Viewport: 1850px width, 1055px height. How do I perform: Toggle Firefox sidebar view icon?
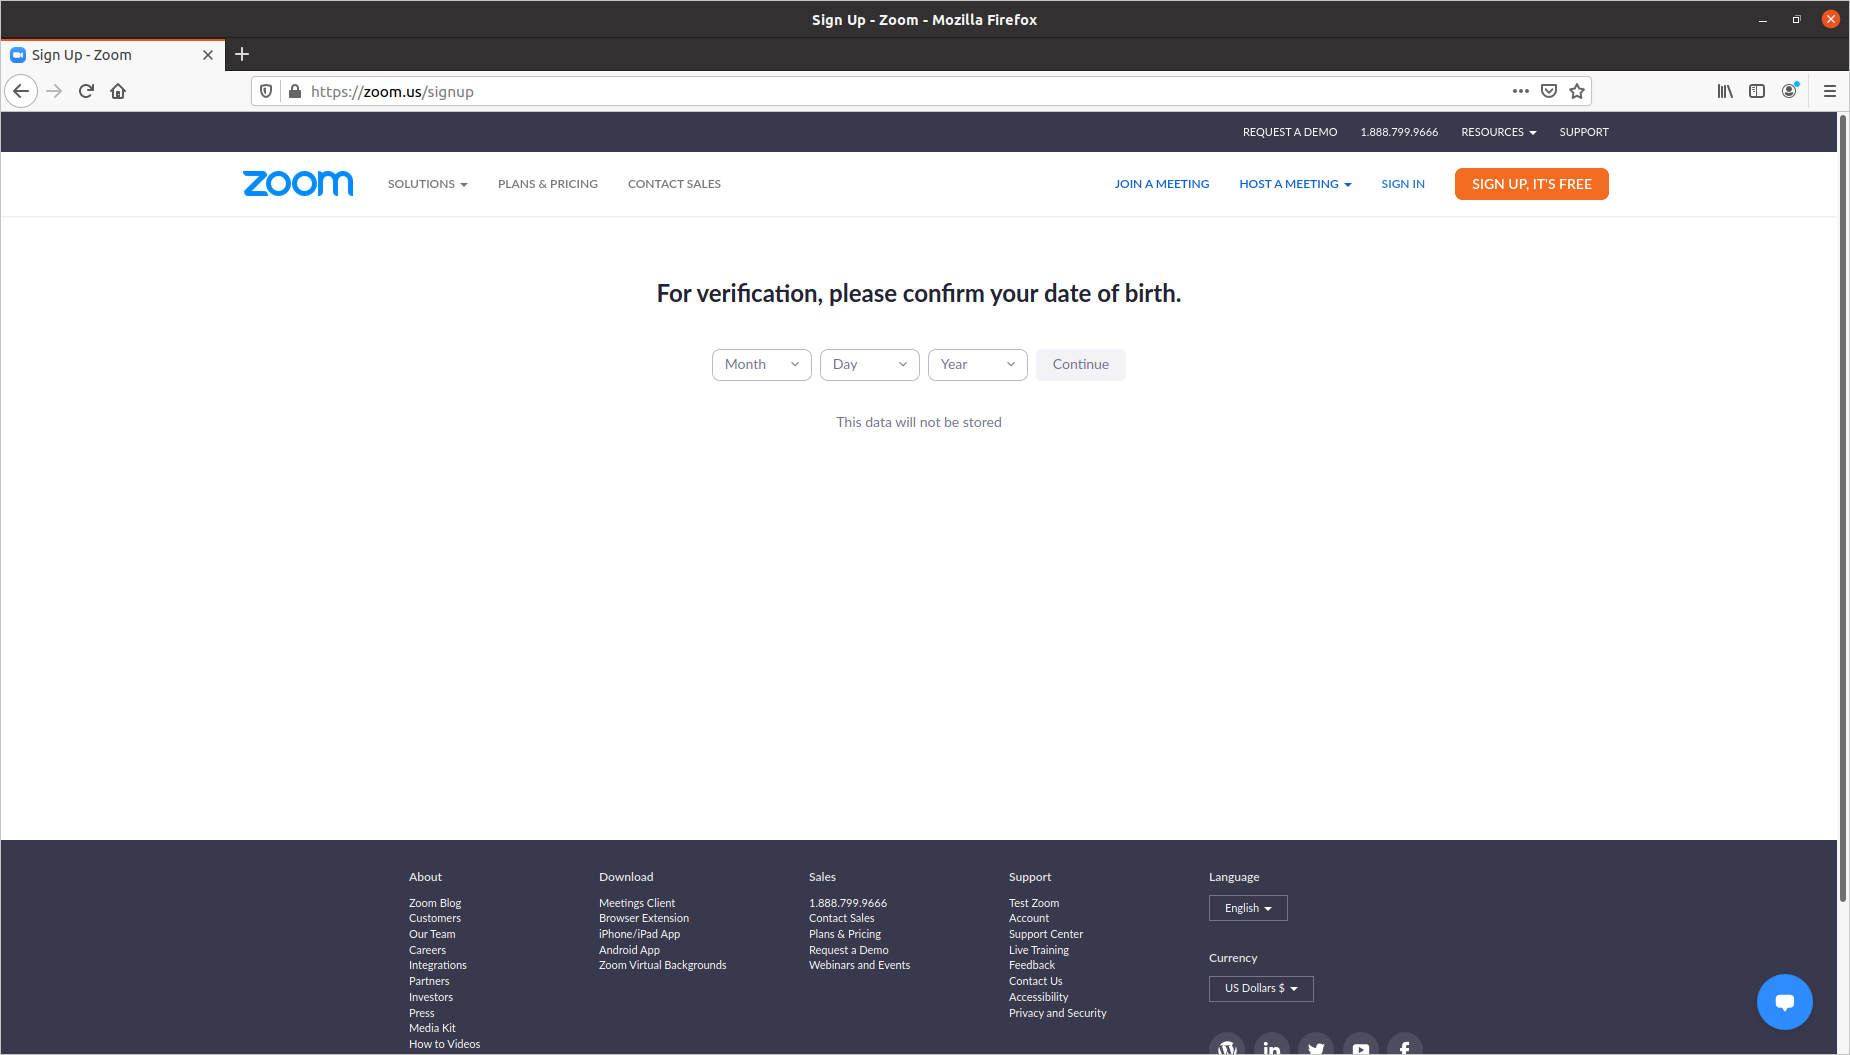[x=1757, y=91]
